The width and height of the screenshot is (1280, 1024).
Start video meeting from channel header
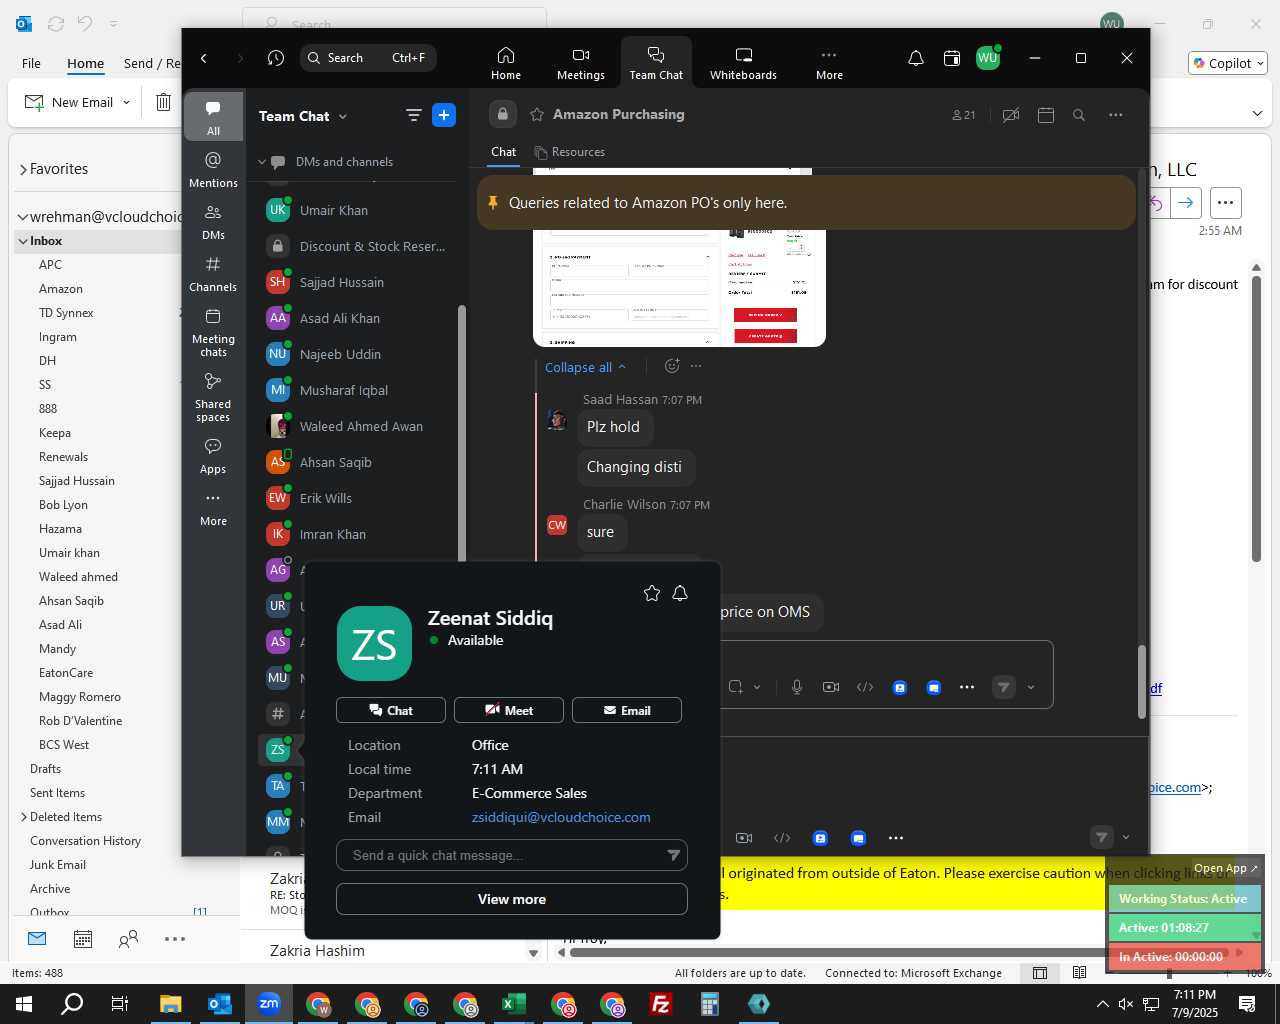tap(1011, 115)
